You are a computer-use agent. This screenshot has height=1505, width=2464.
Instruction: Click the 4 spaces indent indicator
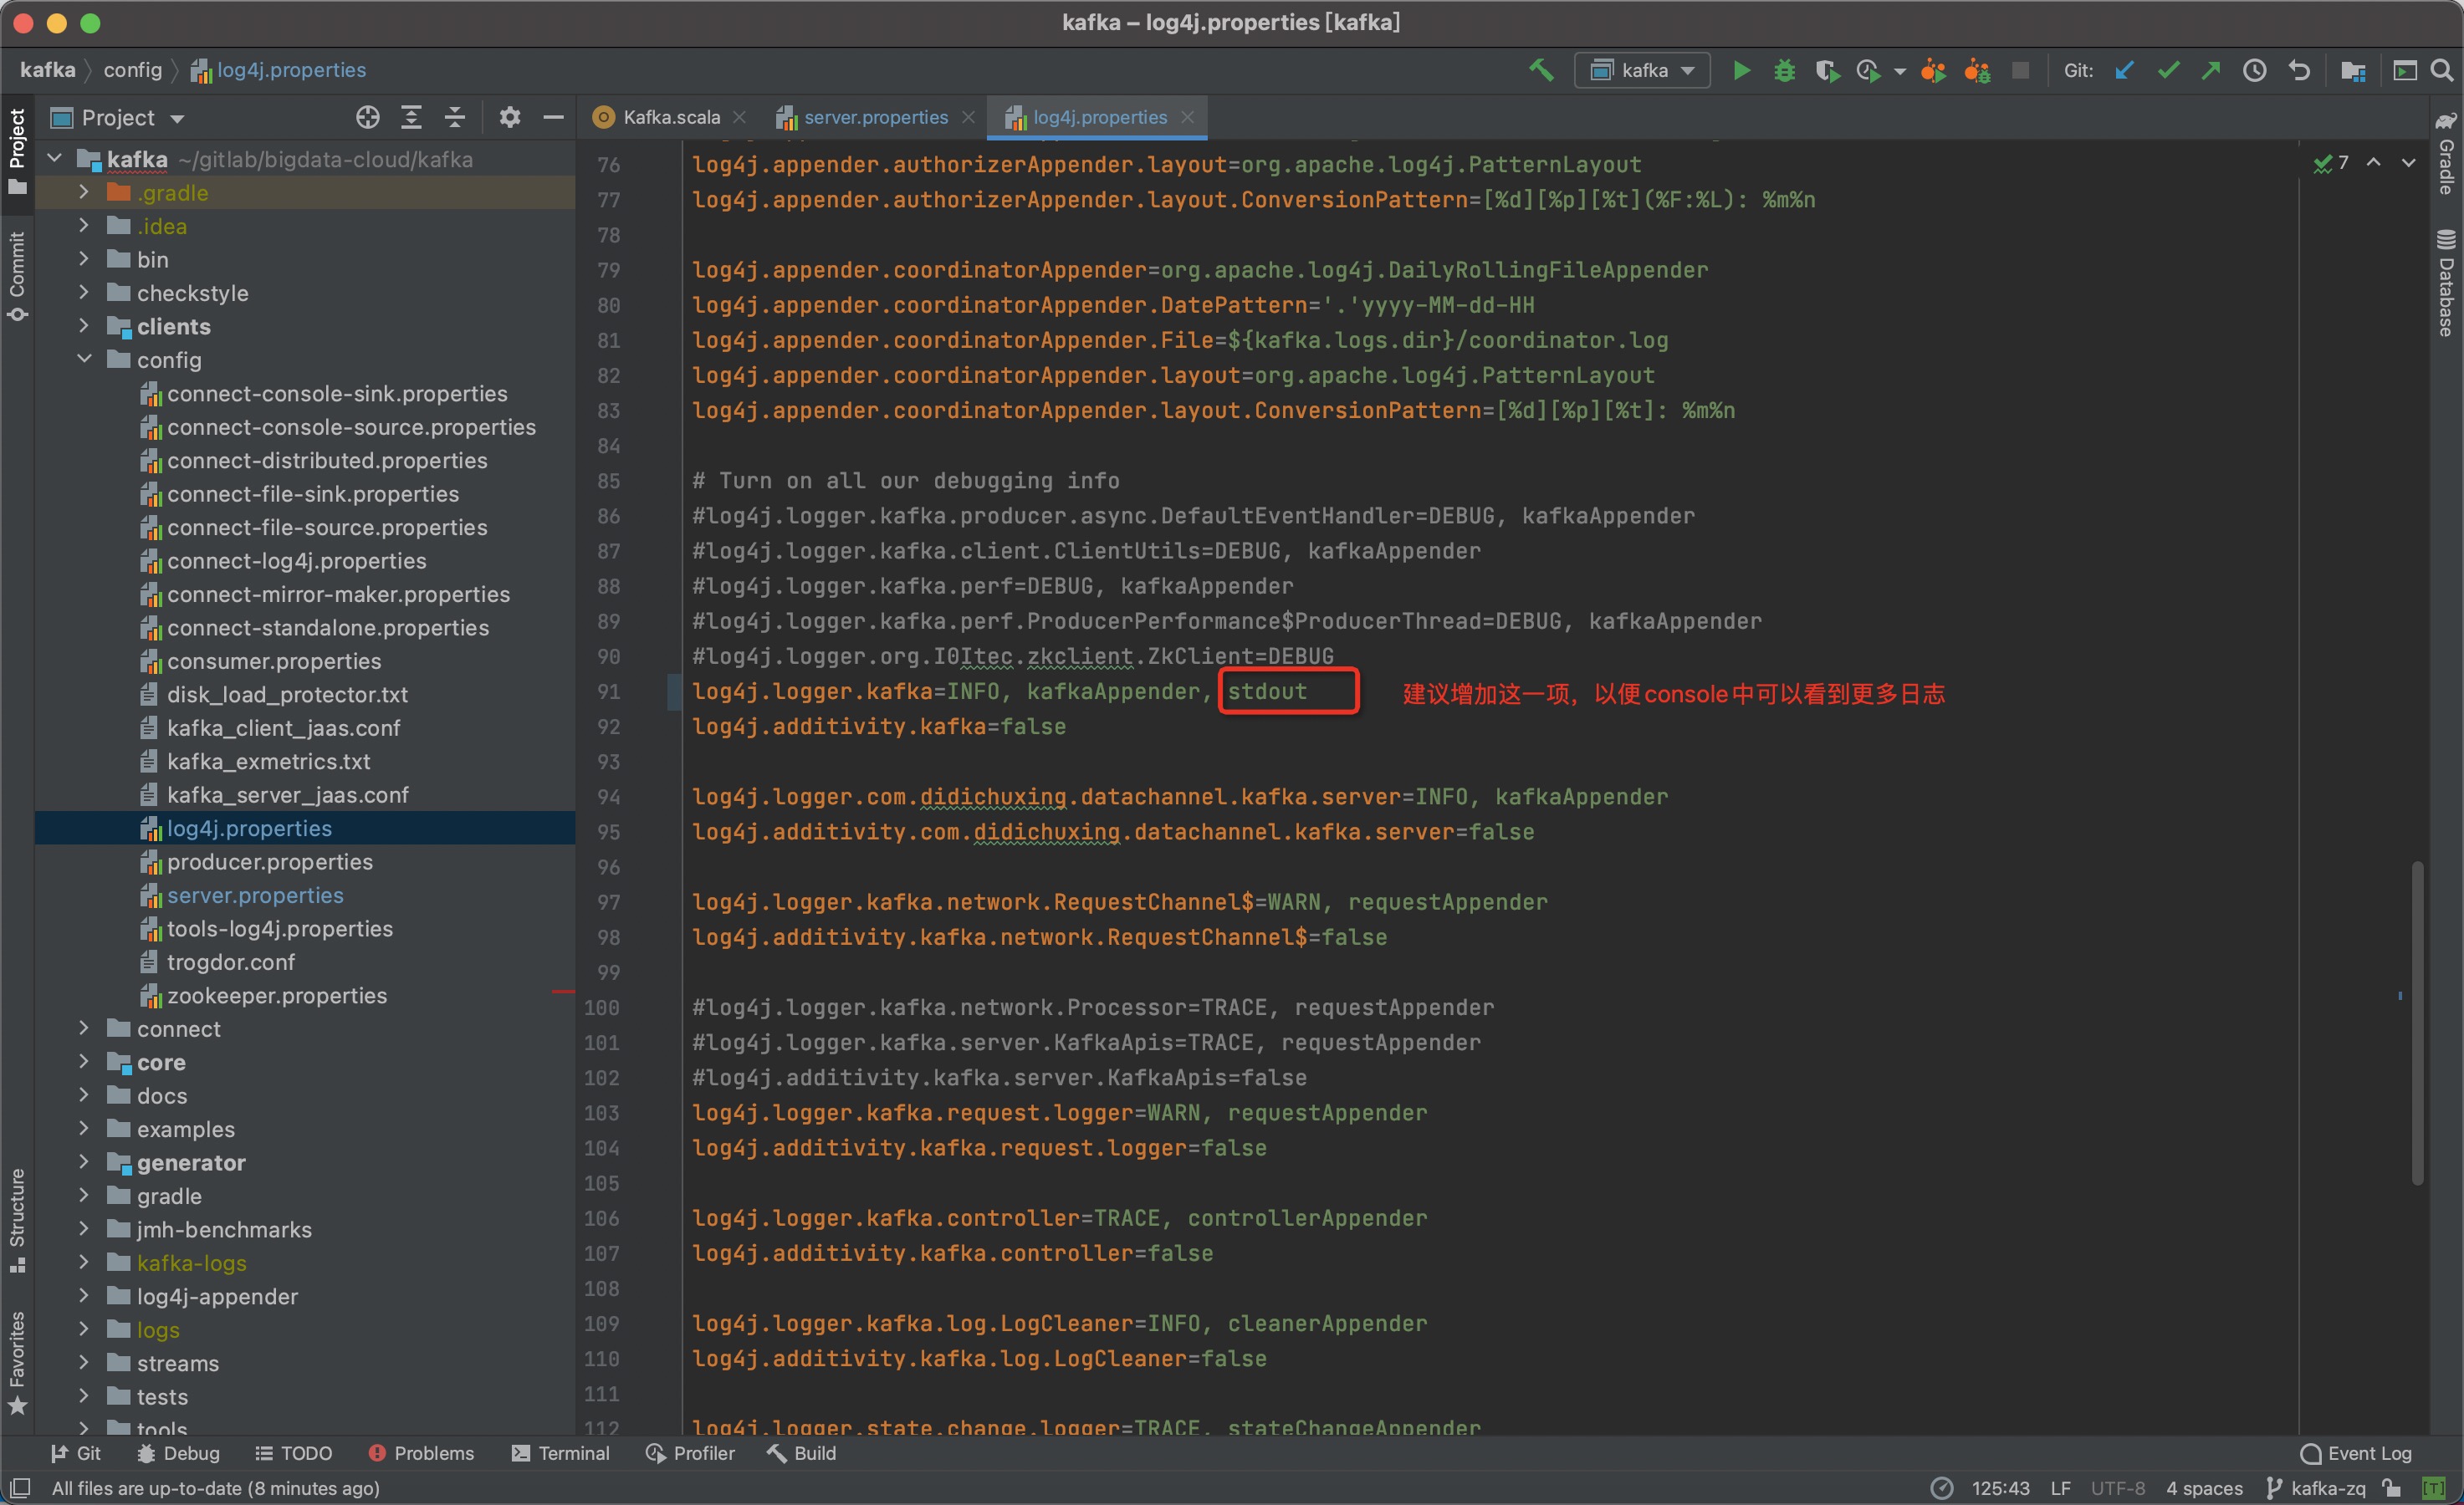(x=2205, y=1488)
